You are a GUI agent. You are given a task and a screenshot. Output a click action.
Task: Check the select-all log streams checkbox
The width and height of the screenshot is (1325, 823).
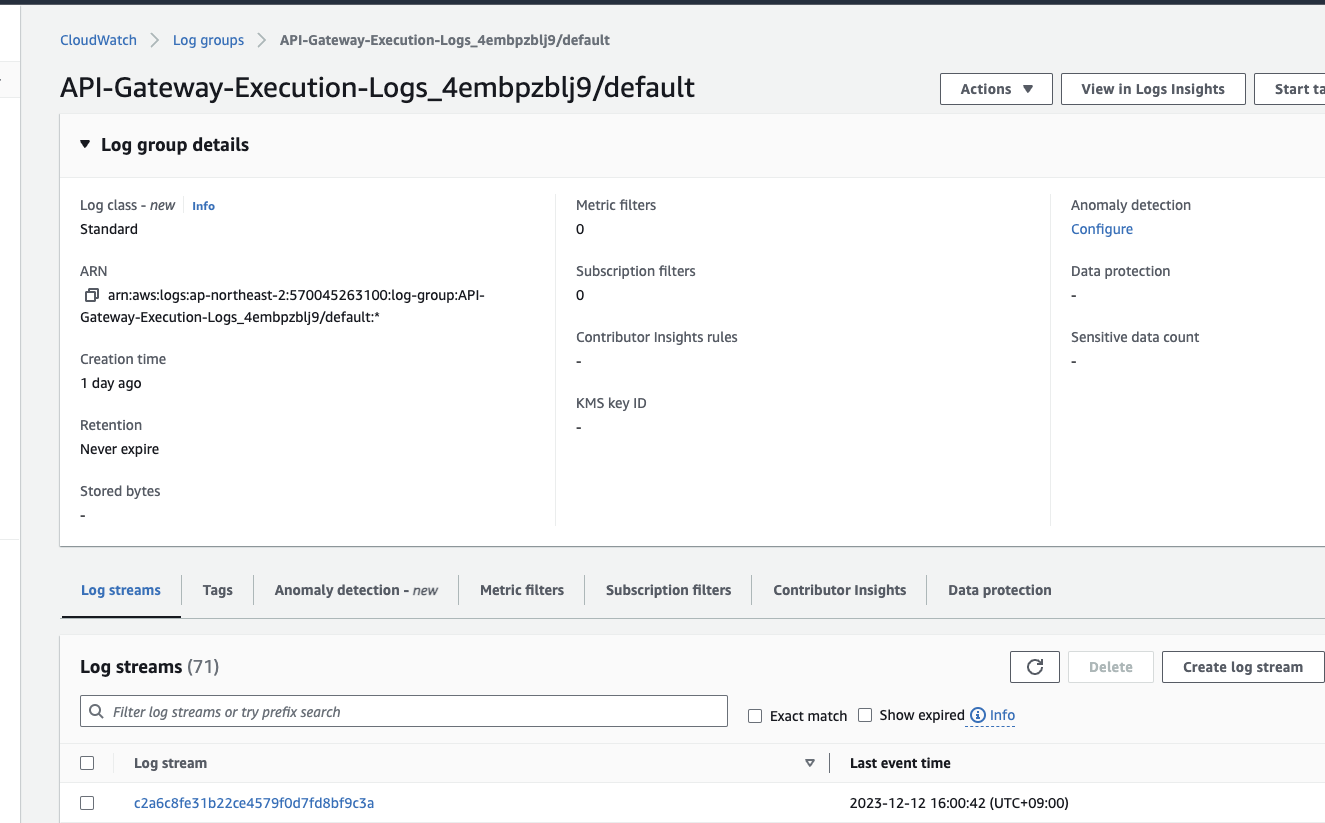tap(87, 763)
